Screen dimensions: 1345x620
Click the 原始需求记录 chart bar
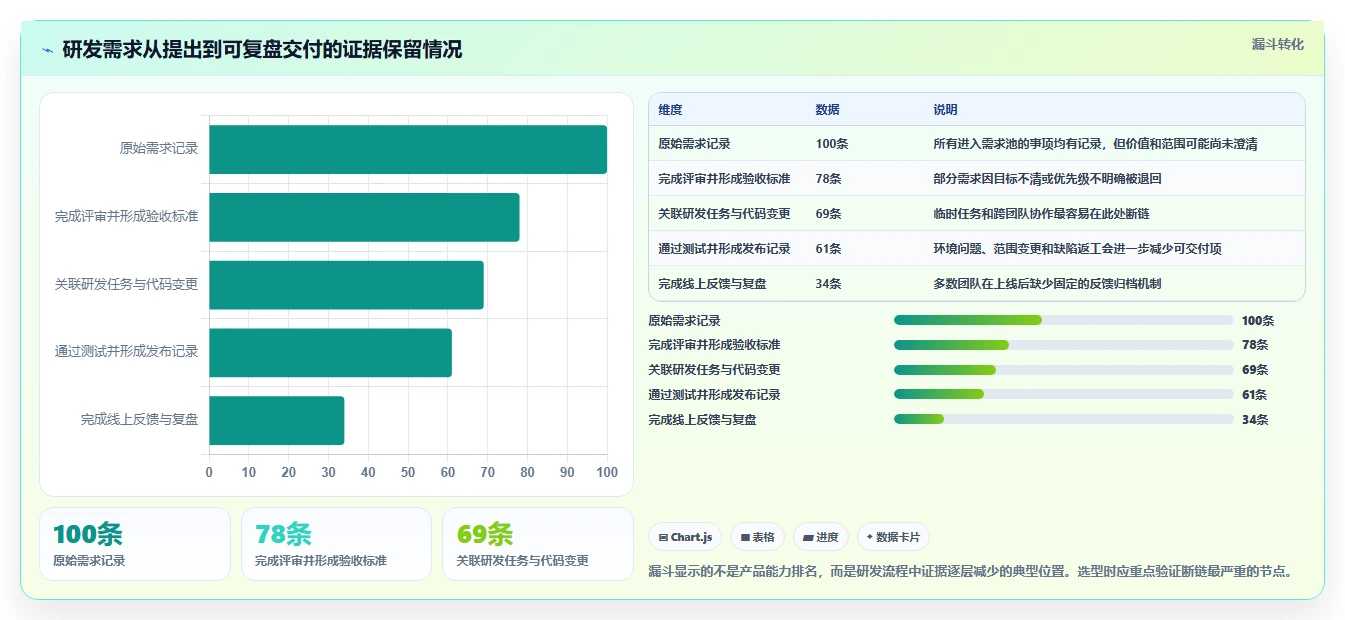pyautogui.click(x=408, y=150)
